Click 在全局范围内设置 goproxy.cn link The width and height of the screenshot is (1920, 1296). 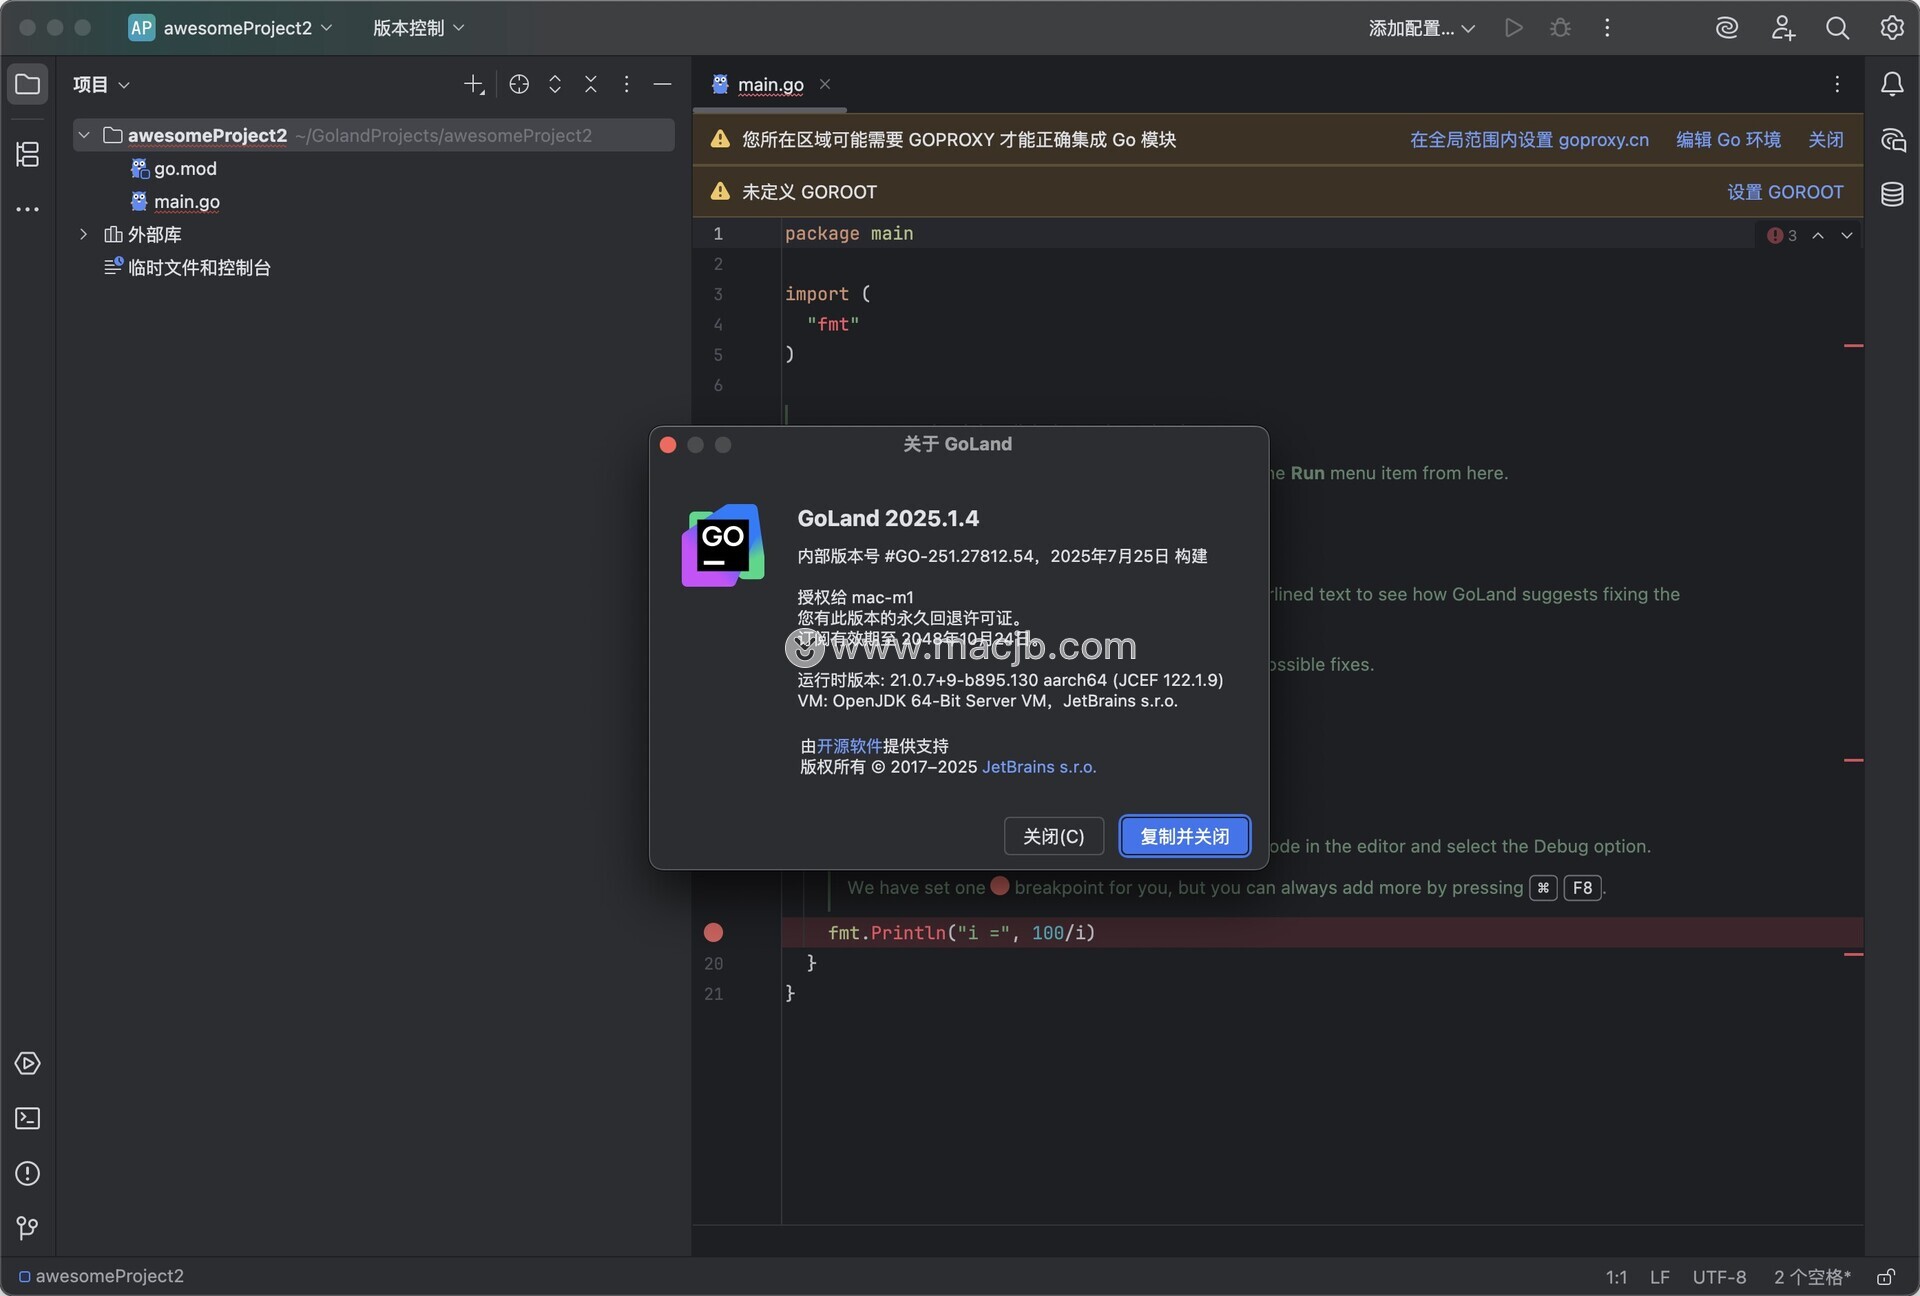[1529, 139]
